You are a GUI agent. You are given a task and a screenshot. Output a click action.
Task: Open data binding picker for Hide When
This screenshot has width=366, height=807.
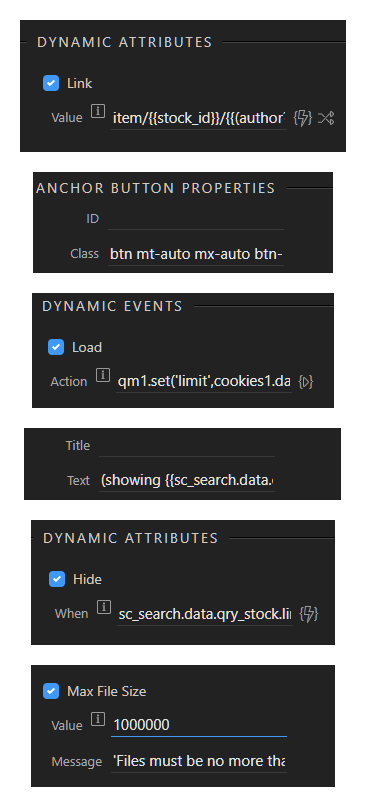(x=309, y=614)
